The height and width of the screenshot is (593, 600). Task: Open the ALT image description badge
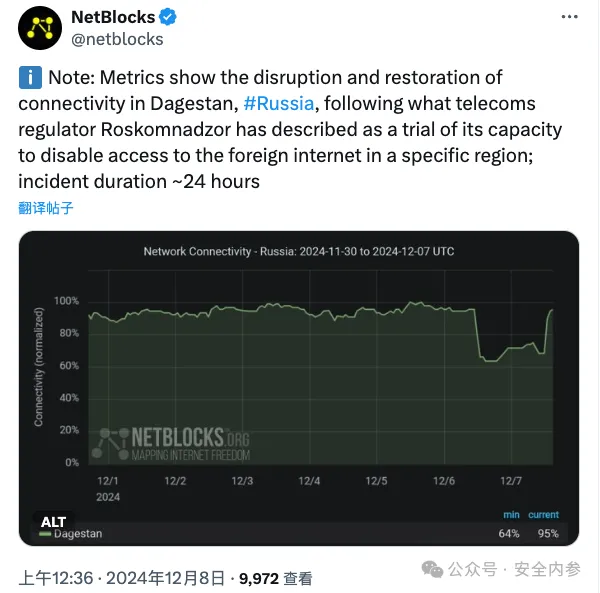coord(53,522)
